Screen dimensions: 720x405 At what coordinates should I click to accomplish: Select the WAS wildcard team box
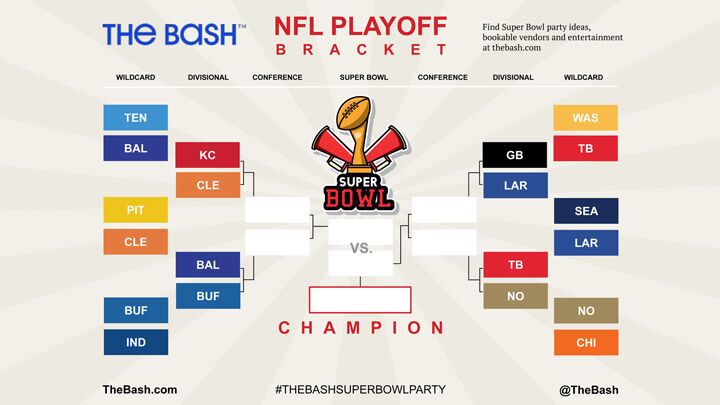(585, 118)
